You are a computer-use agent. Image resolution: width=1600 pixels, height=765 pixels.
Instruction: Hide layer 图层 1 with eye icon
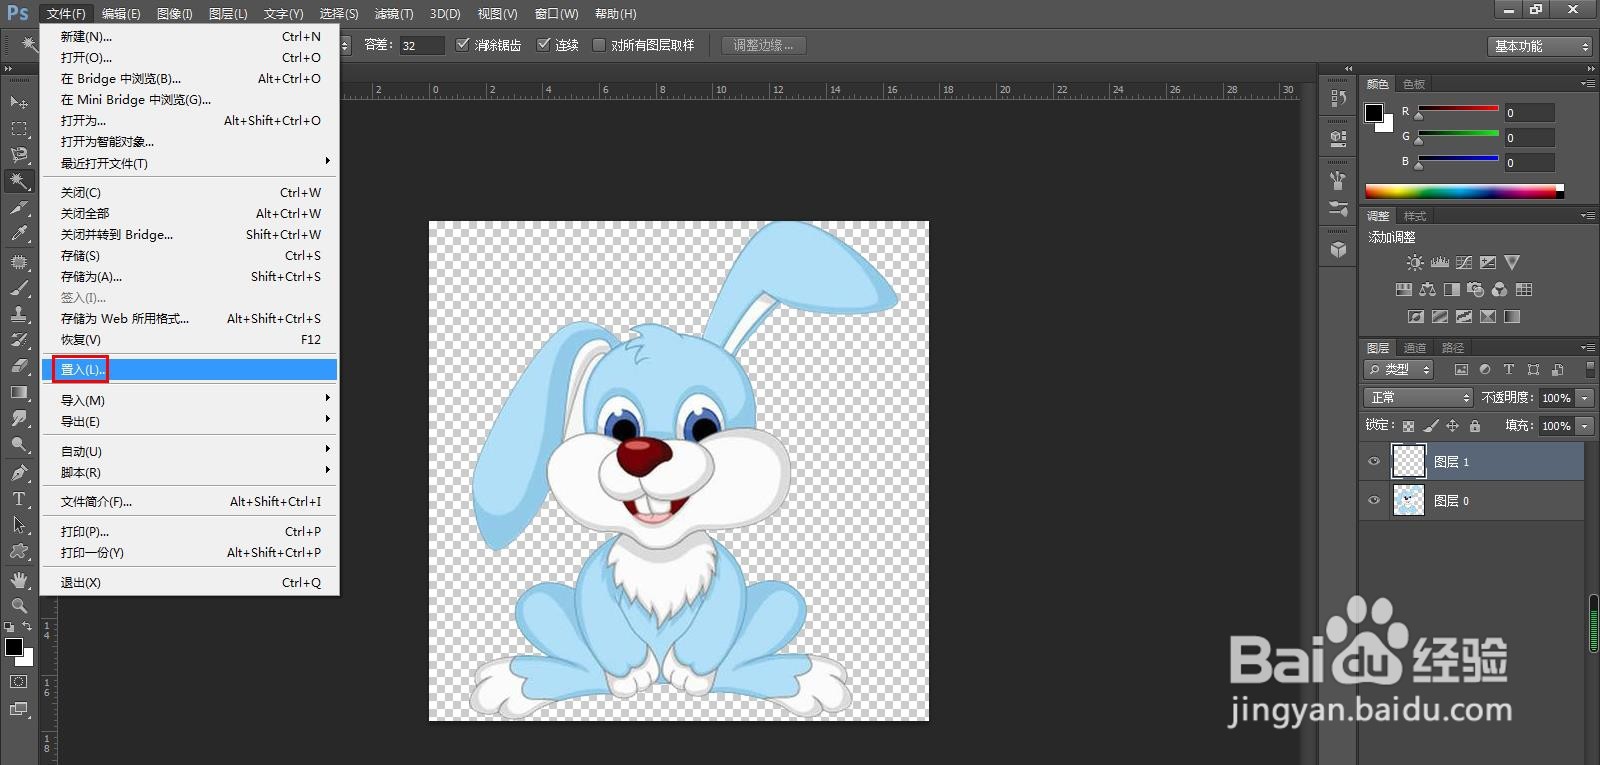[x=1374, y=461]
